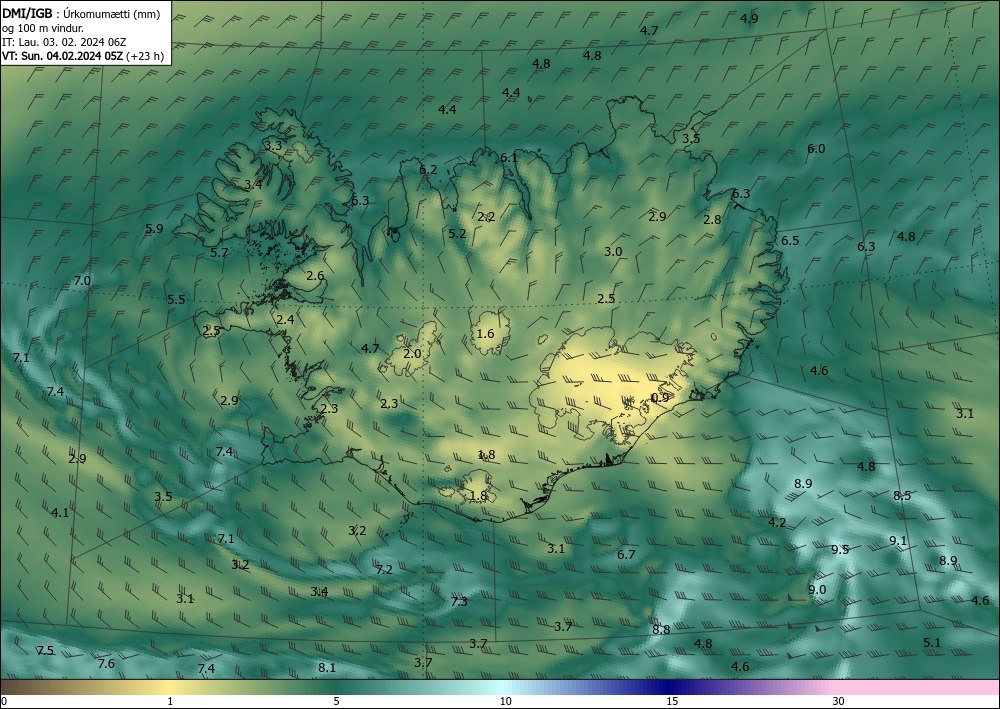The image size is (1000, 709).
Task: Select the 7.6 value in the lower left
Action: [106, 664]
